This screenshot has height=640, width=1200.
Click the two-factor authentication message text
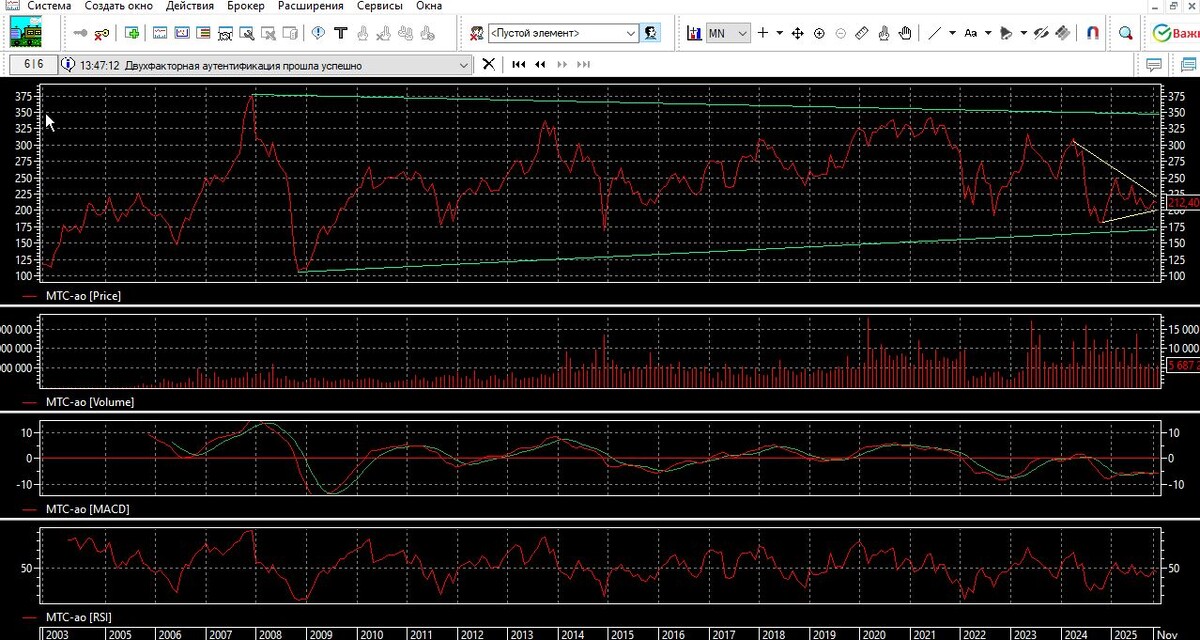tap(244, 66)
